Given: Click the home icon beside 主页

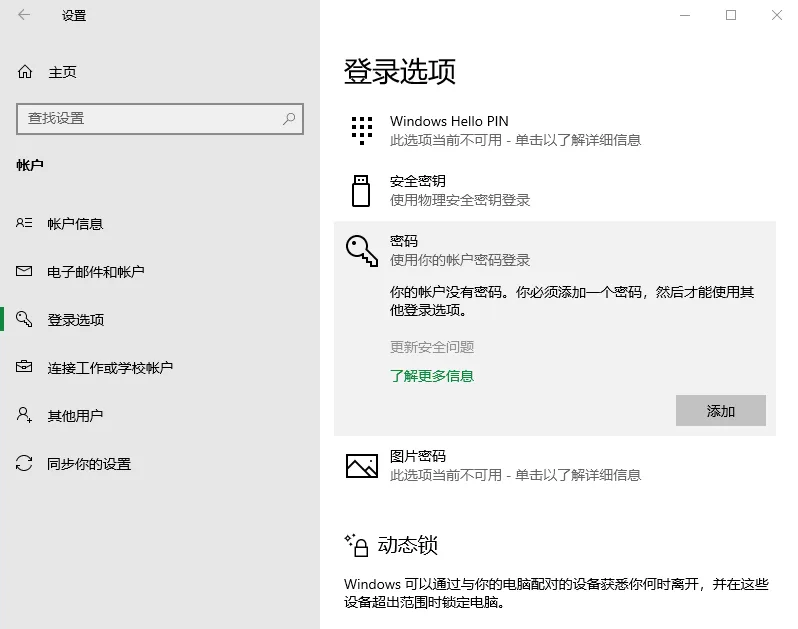Looking at the screenshot, I should point(25,72).
